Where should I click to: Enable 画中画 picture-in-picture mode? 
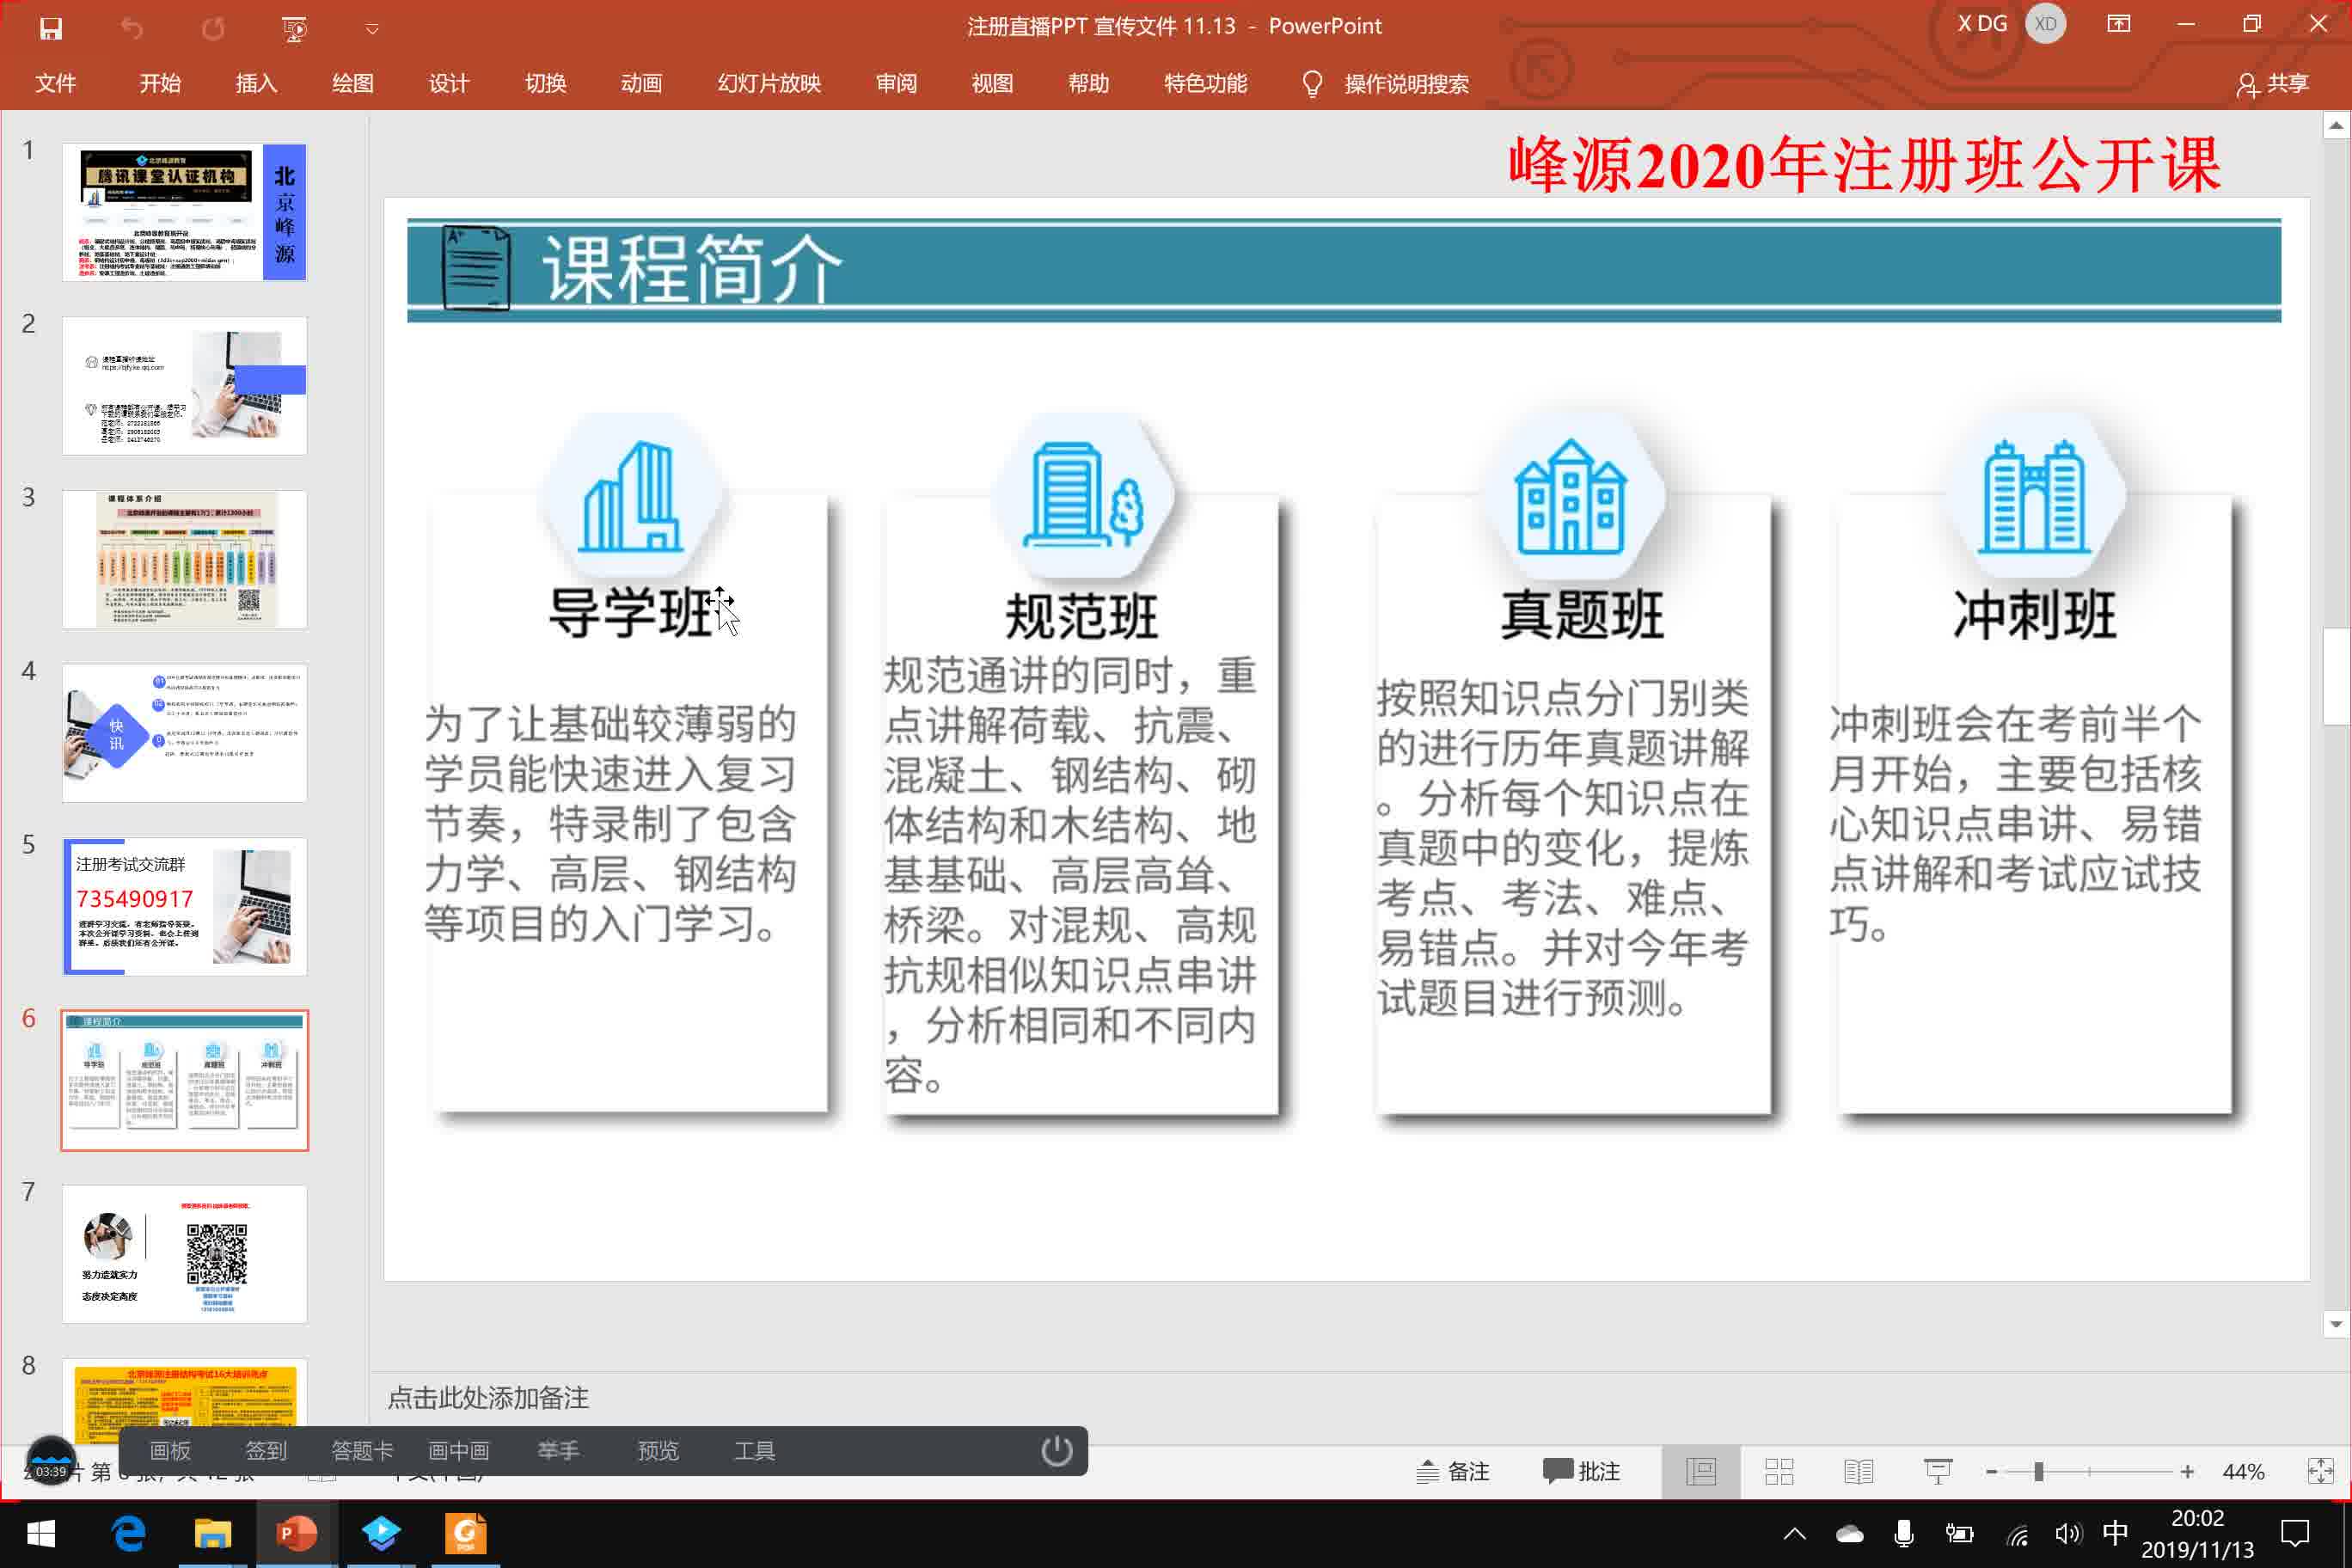[x=458, y=1450]
